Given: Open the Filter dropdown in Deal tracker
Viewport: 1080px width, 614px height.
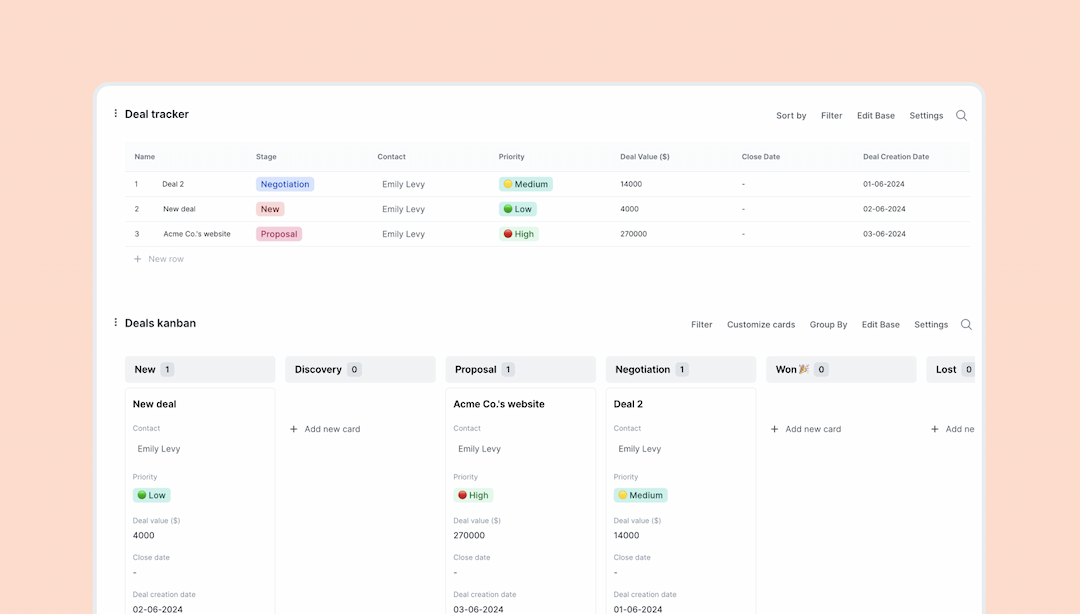Looking at the screenshot, I should pos(831,115).
